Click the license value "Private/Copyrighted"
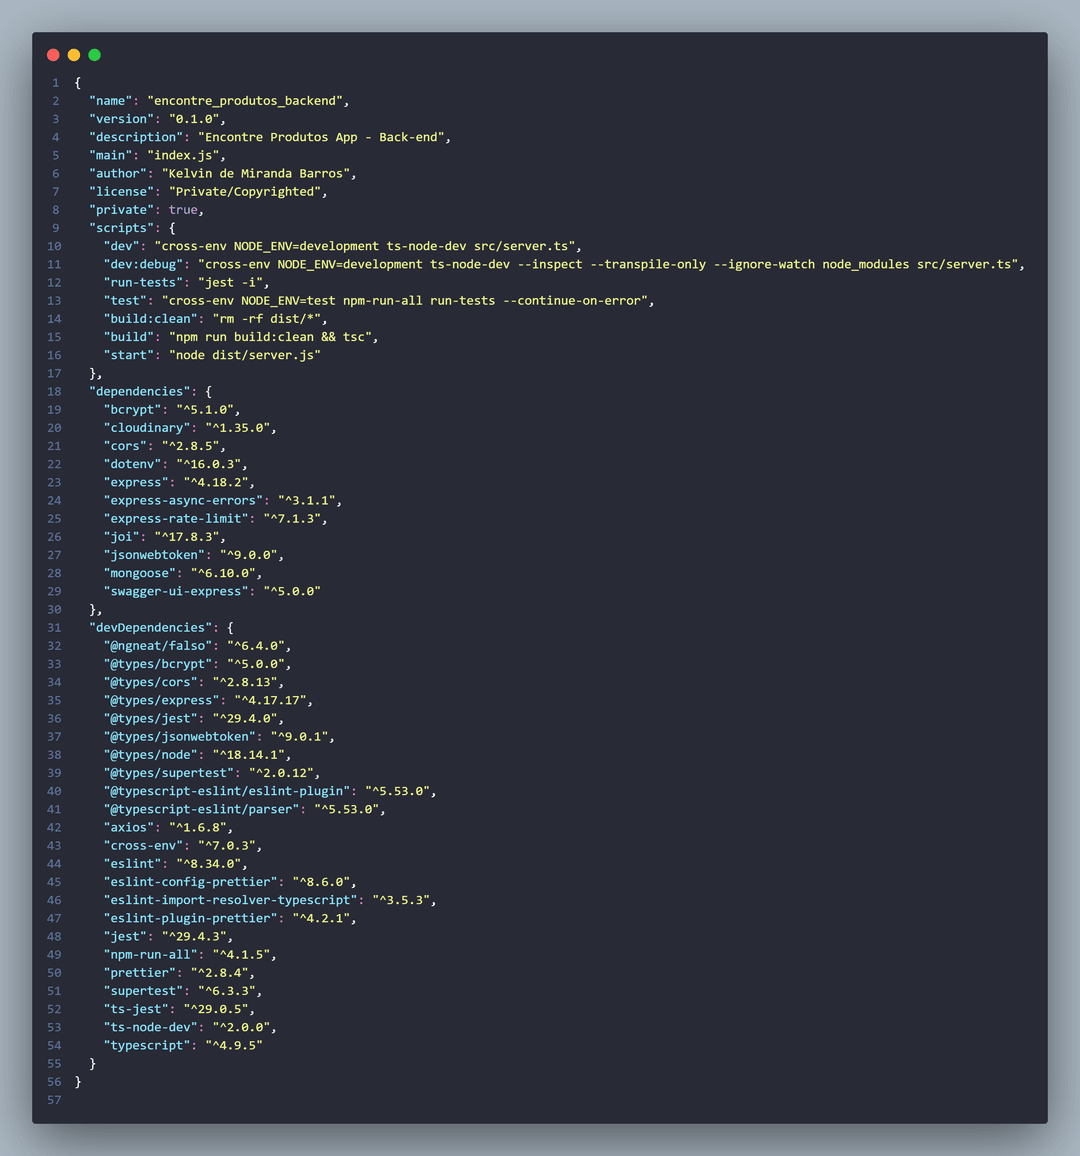Image resolution: width=1080 pixels, height=1156 pixels. point(245,192)
